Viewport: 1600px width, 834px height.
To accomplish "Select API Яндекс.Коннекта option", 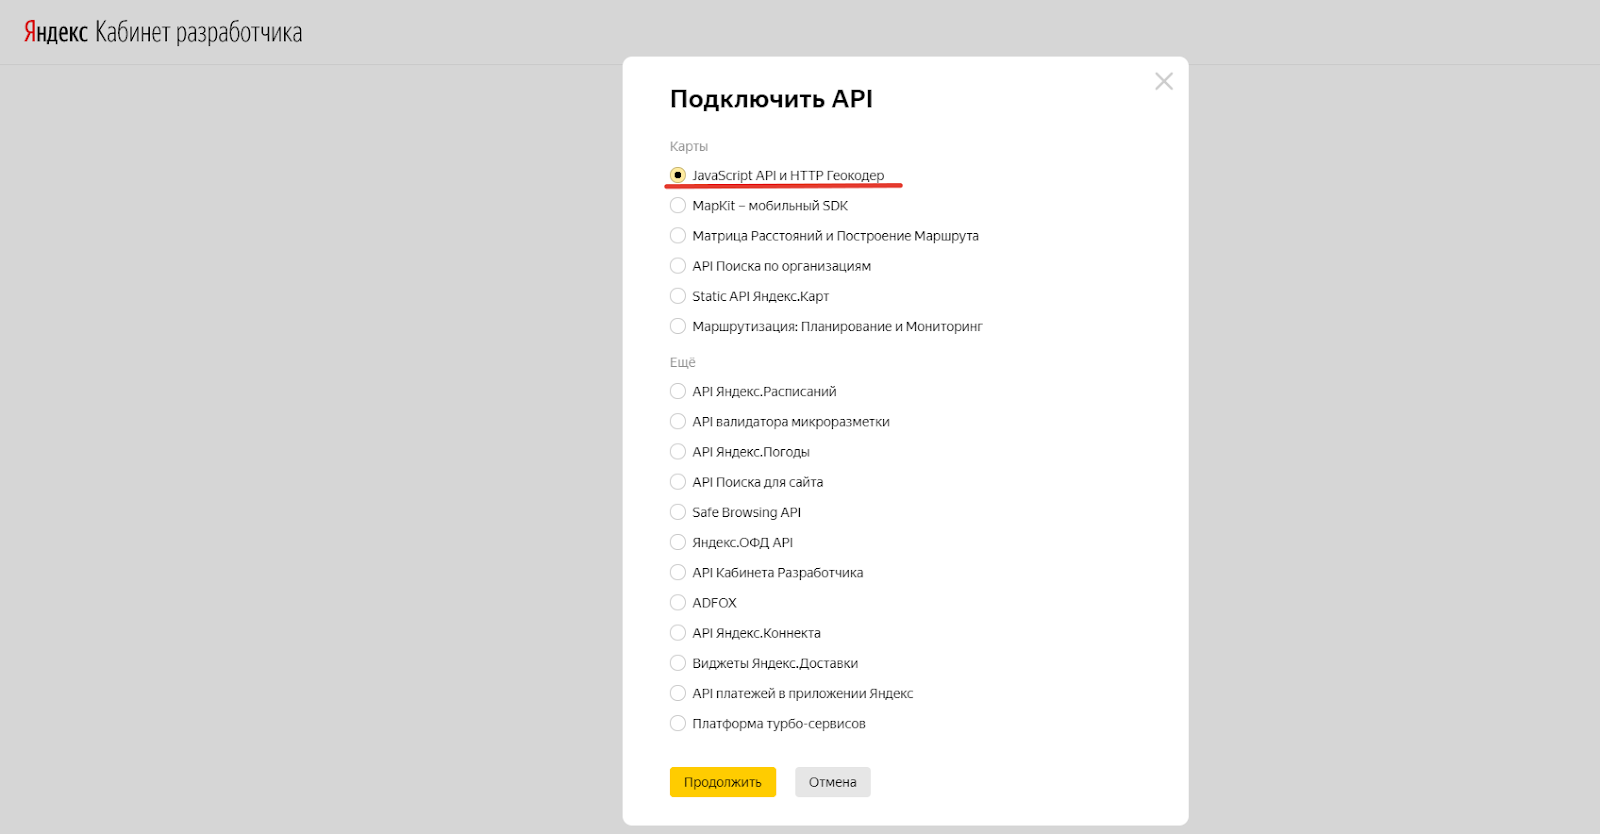I will tap(678, 633).
